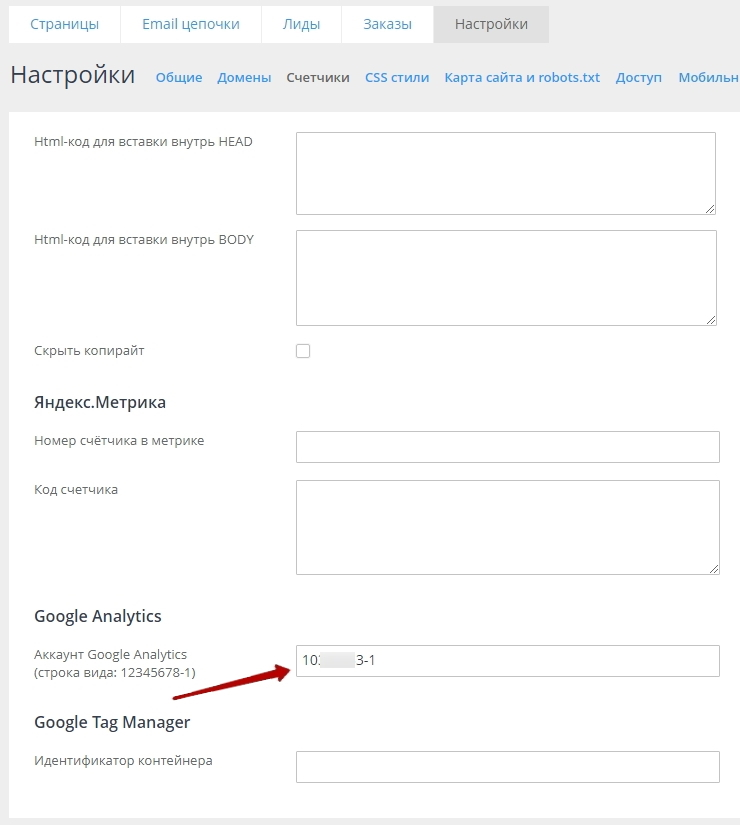The width and height of the screenshot is (740, 825).
Task: Select the Счетчики settings section
Action: (318, 78)
